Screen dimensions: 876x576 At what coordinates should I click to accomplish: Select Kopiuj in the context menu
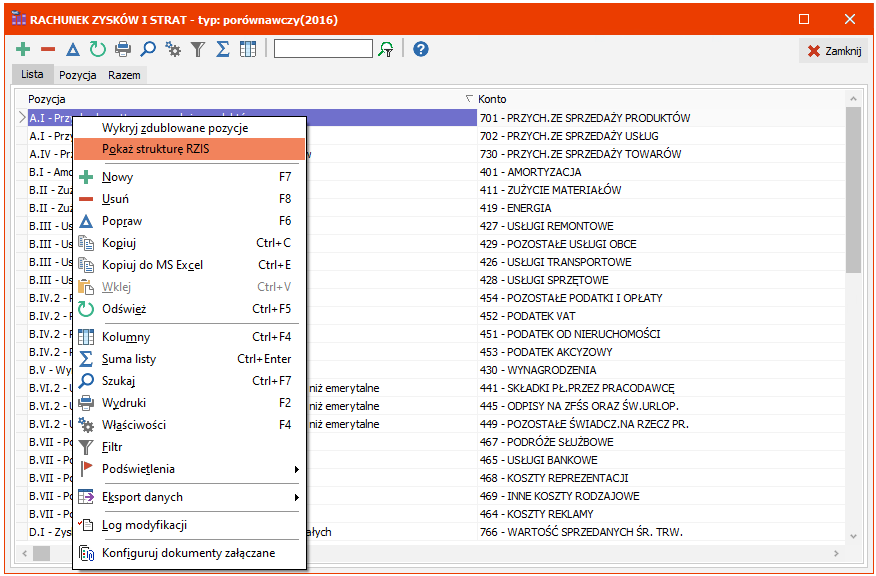pos(190,243)
